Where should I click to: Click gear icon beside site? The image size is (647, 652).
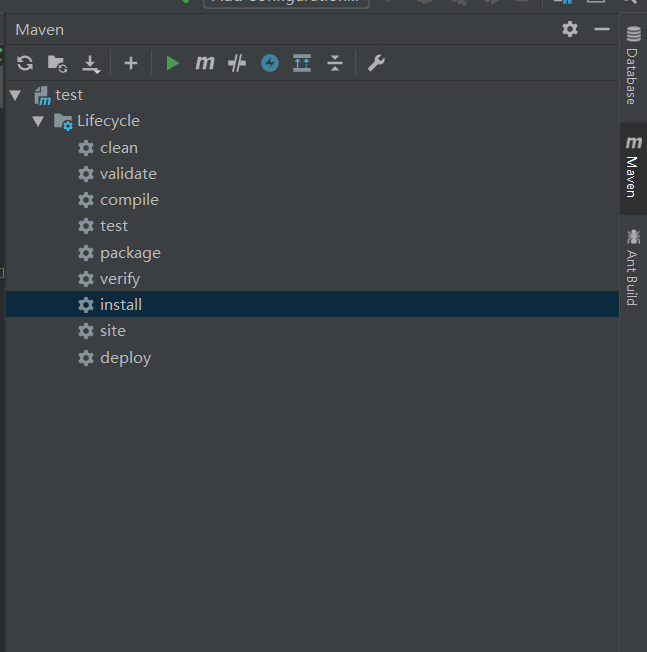tap(86, 331)
